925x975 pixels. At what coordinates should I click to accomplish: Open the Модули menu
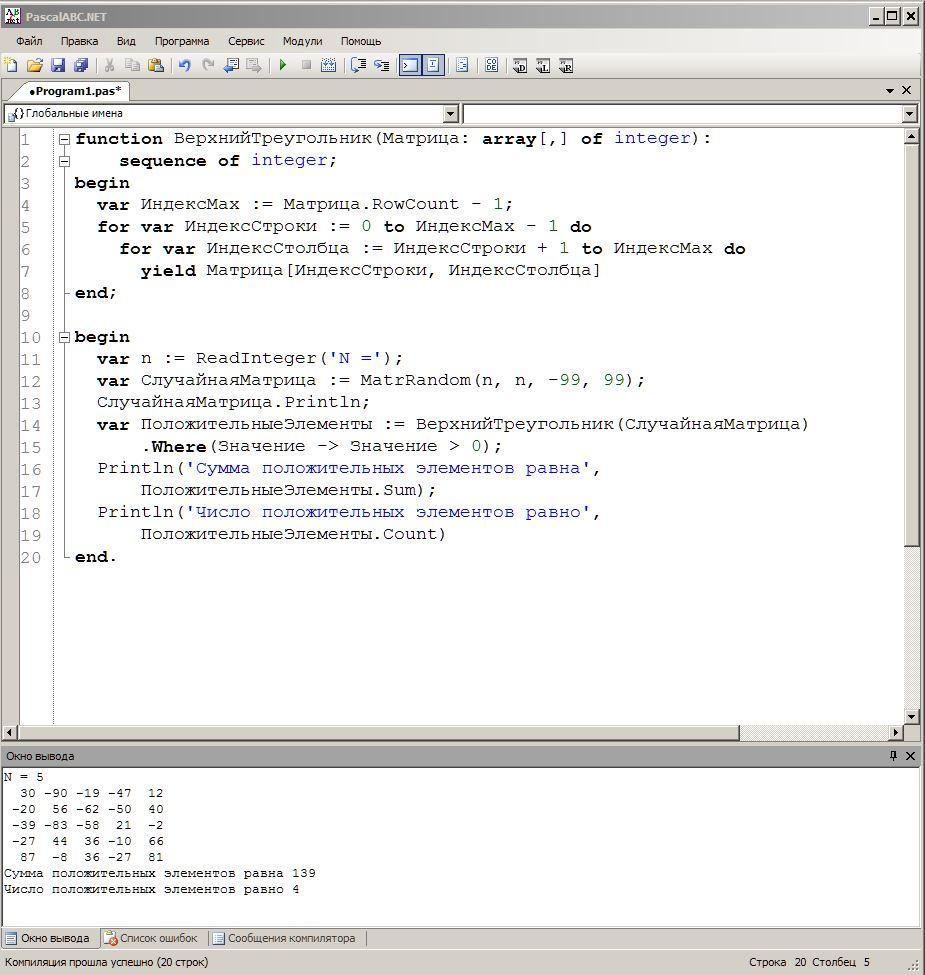click(302, 41)
